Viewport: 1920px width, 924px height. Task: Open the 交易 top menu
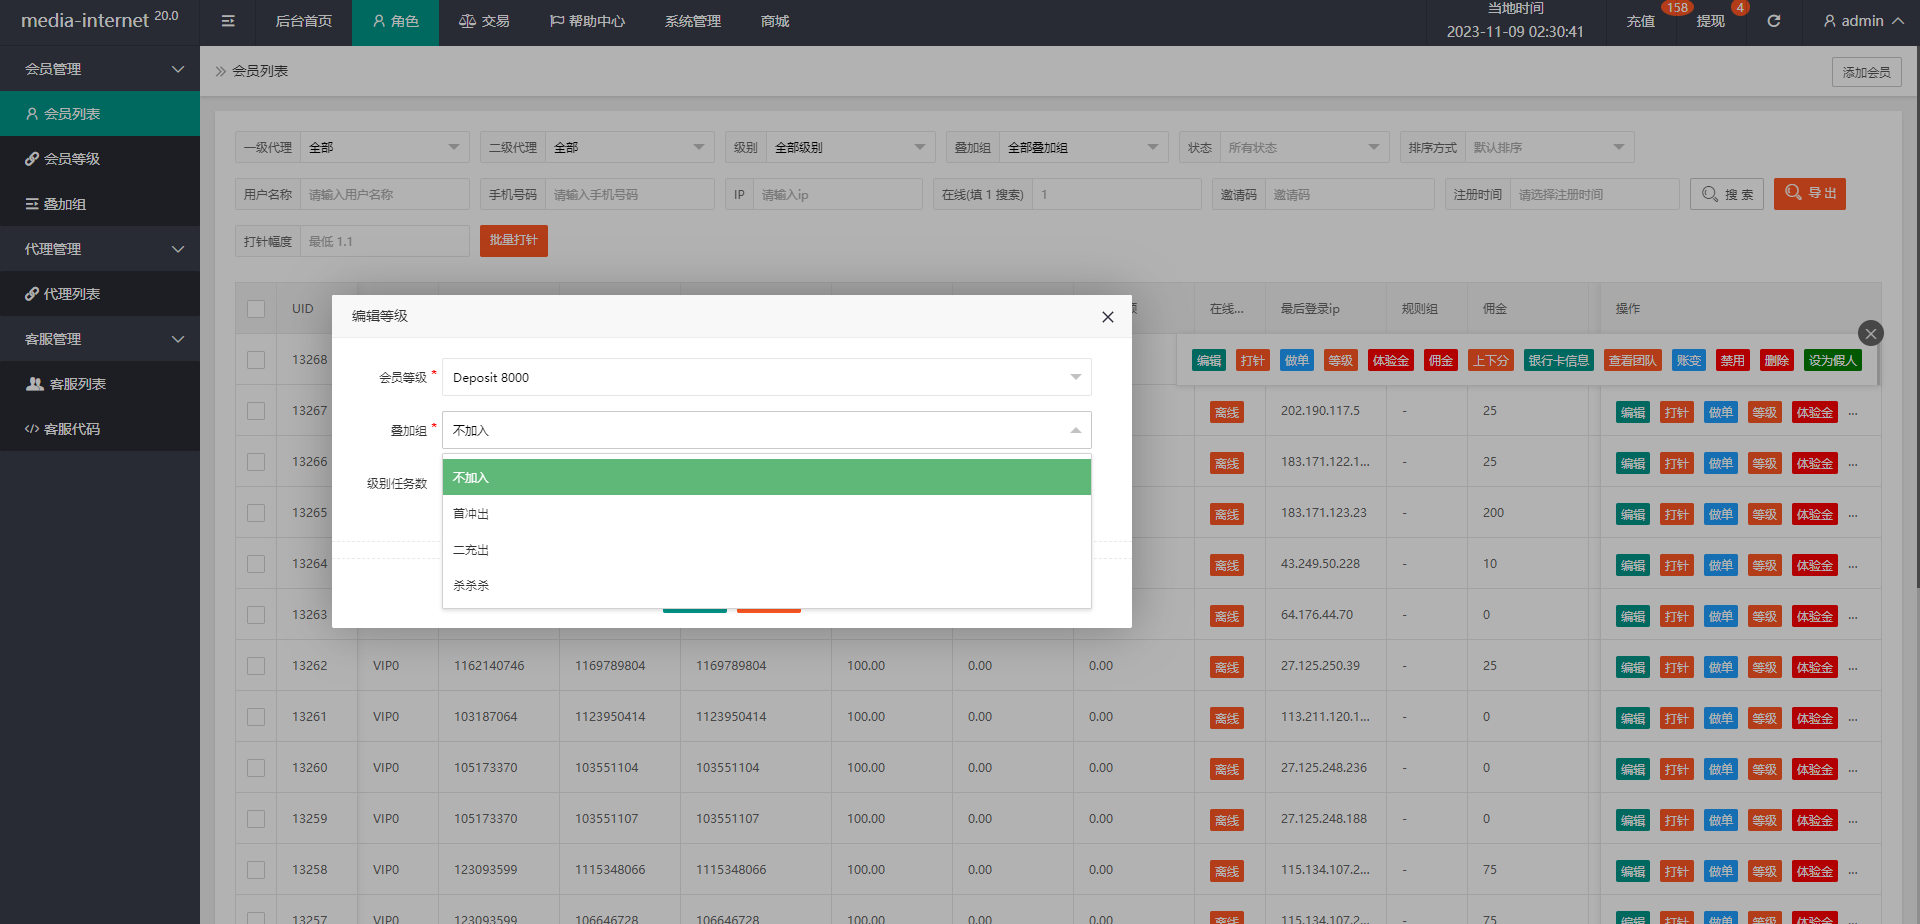484,21
